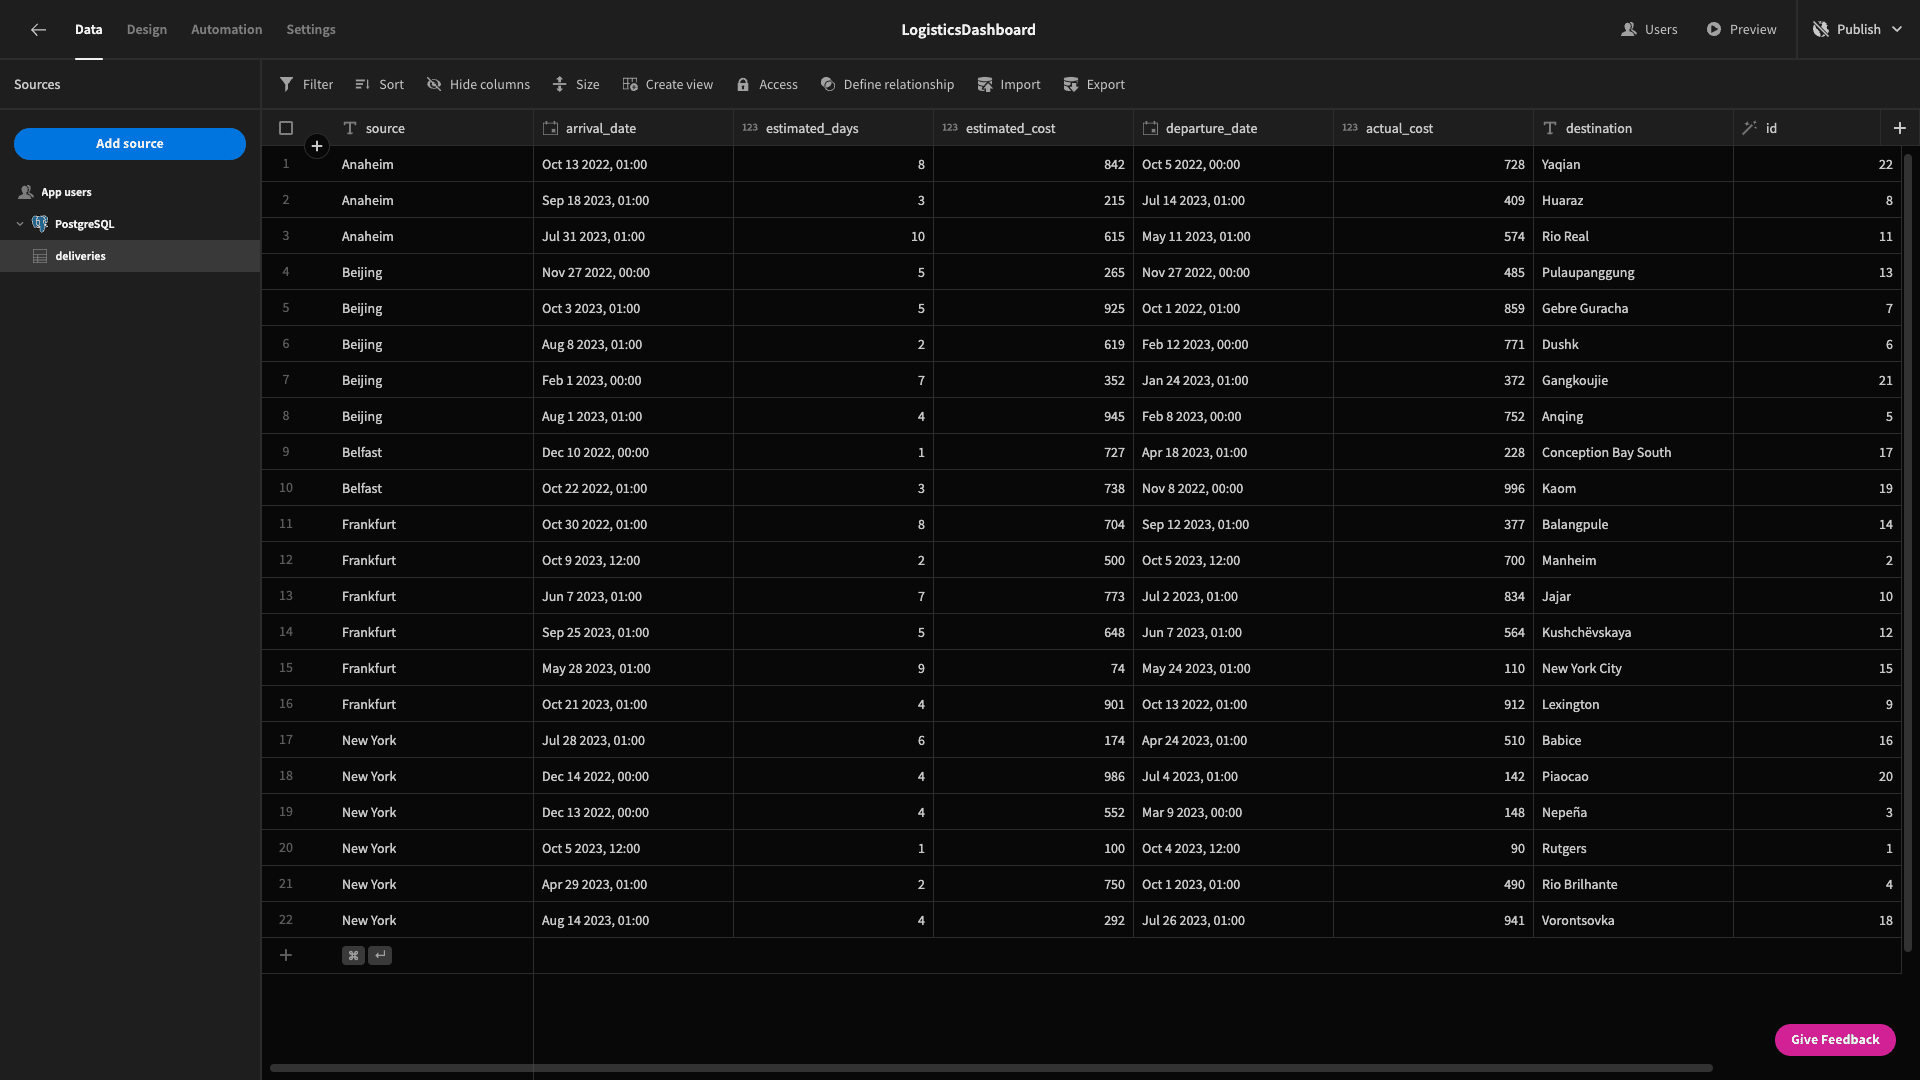Image resolution: width=1920 pixels, height=1080 pixels.
Task: Open Users panel
Action: point(1649,30)
